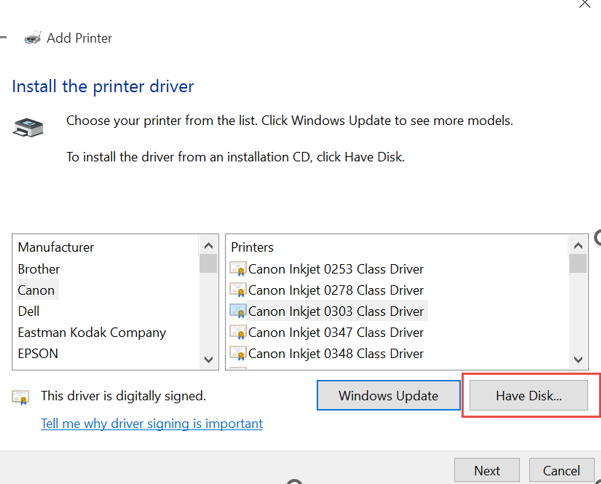The width and height of the screenshot is (601, 484).
Task: Cancel the Add Printer wizard
Action: [561, 470]
